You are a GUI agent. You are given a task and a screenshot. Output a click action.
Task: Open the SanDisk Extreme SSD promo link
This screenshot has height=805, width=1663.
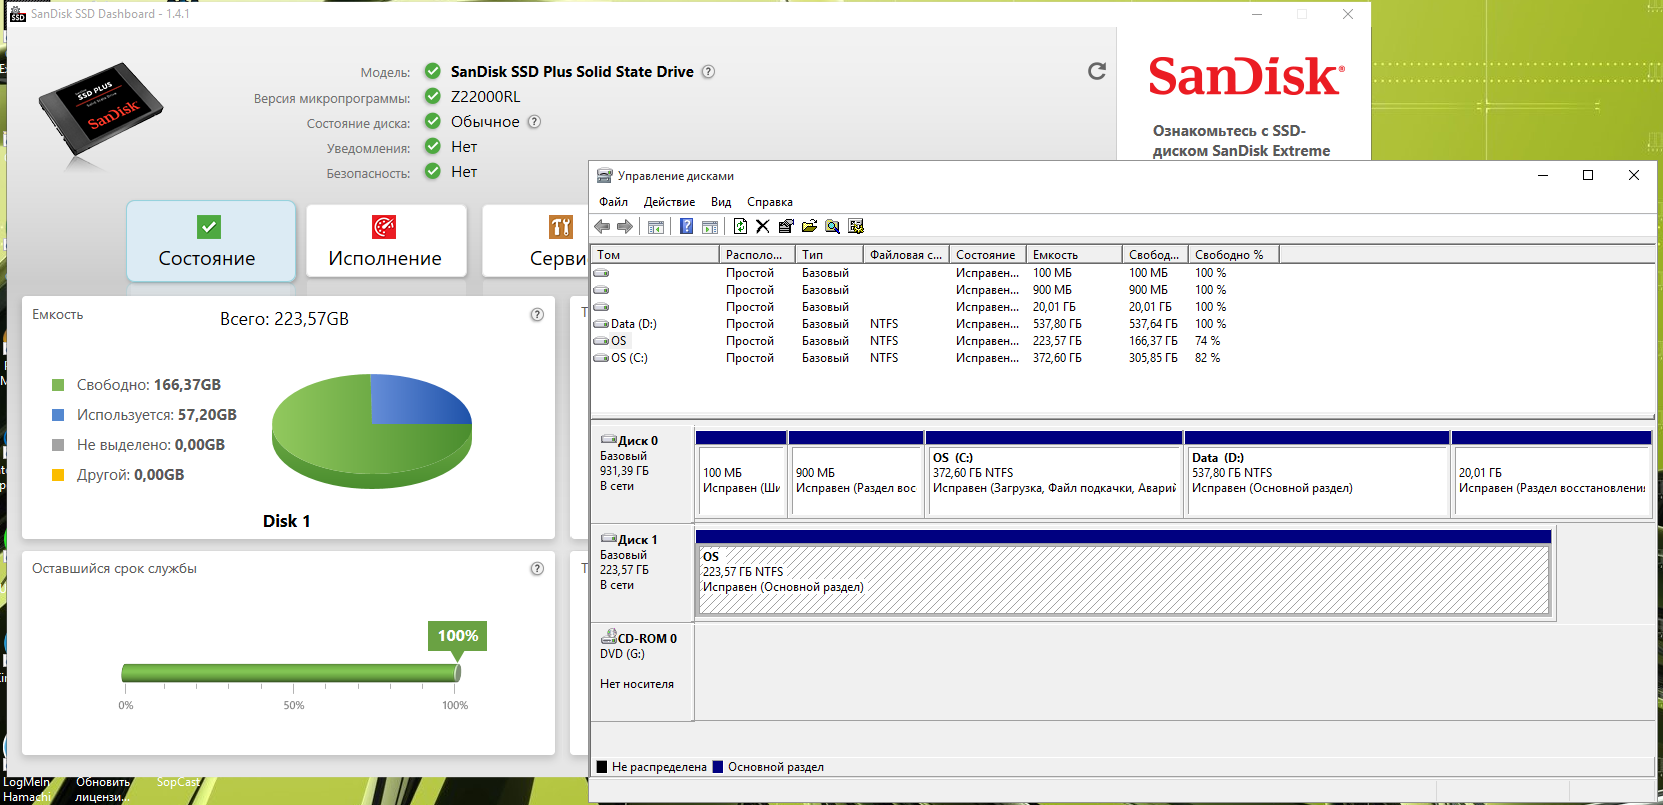click(x=1241, y=141)
